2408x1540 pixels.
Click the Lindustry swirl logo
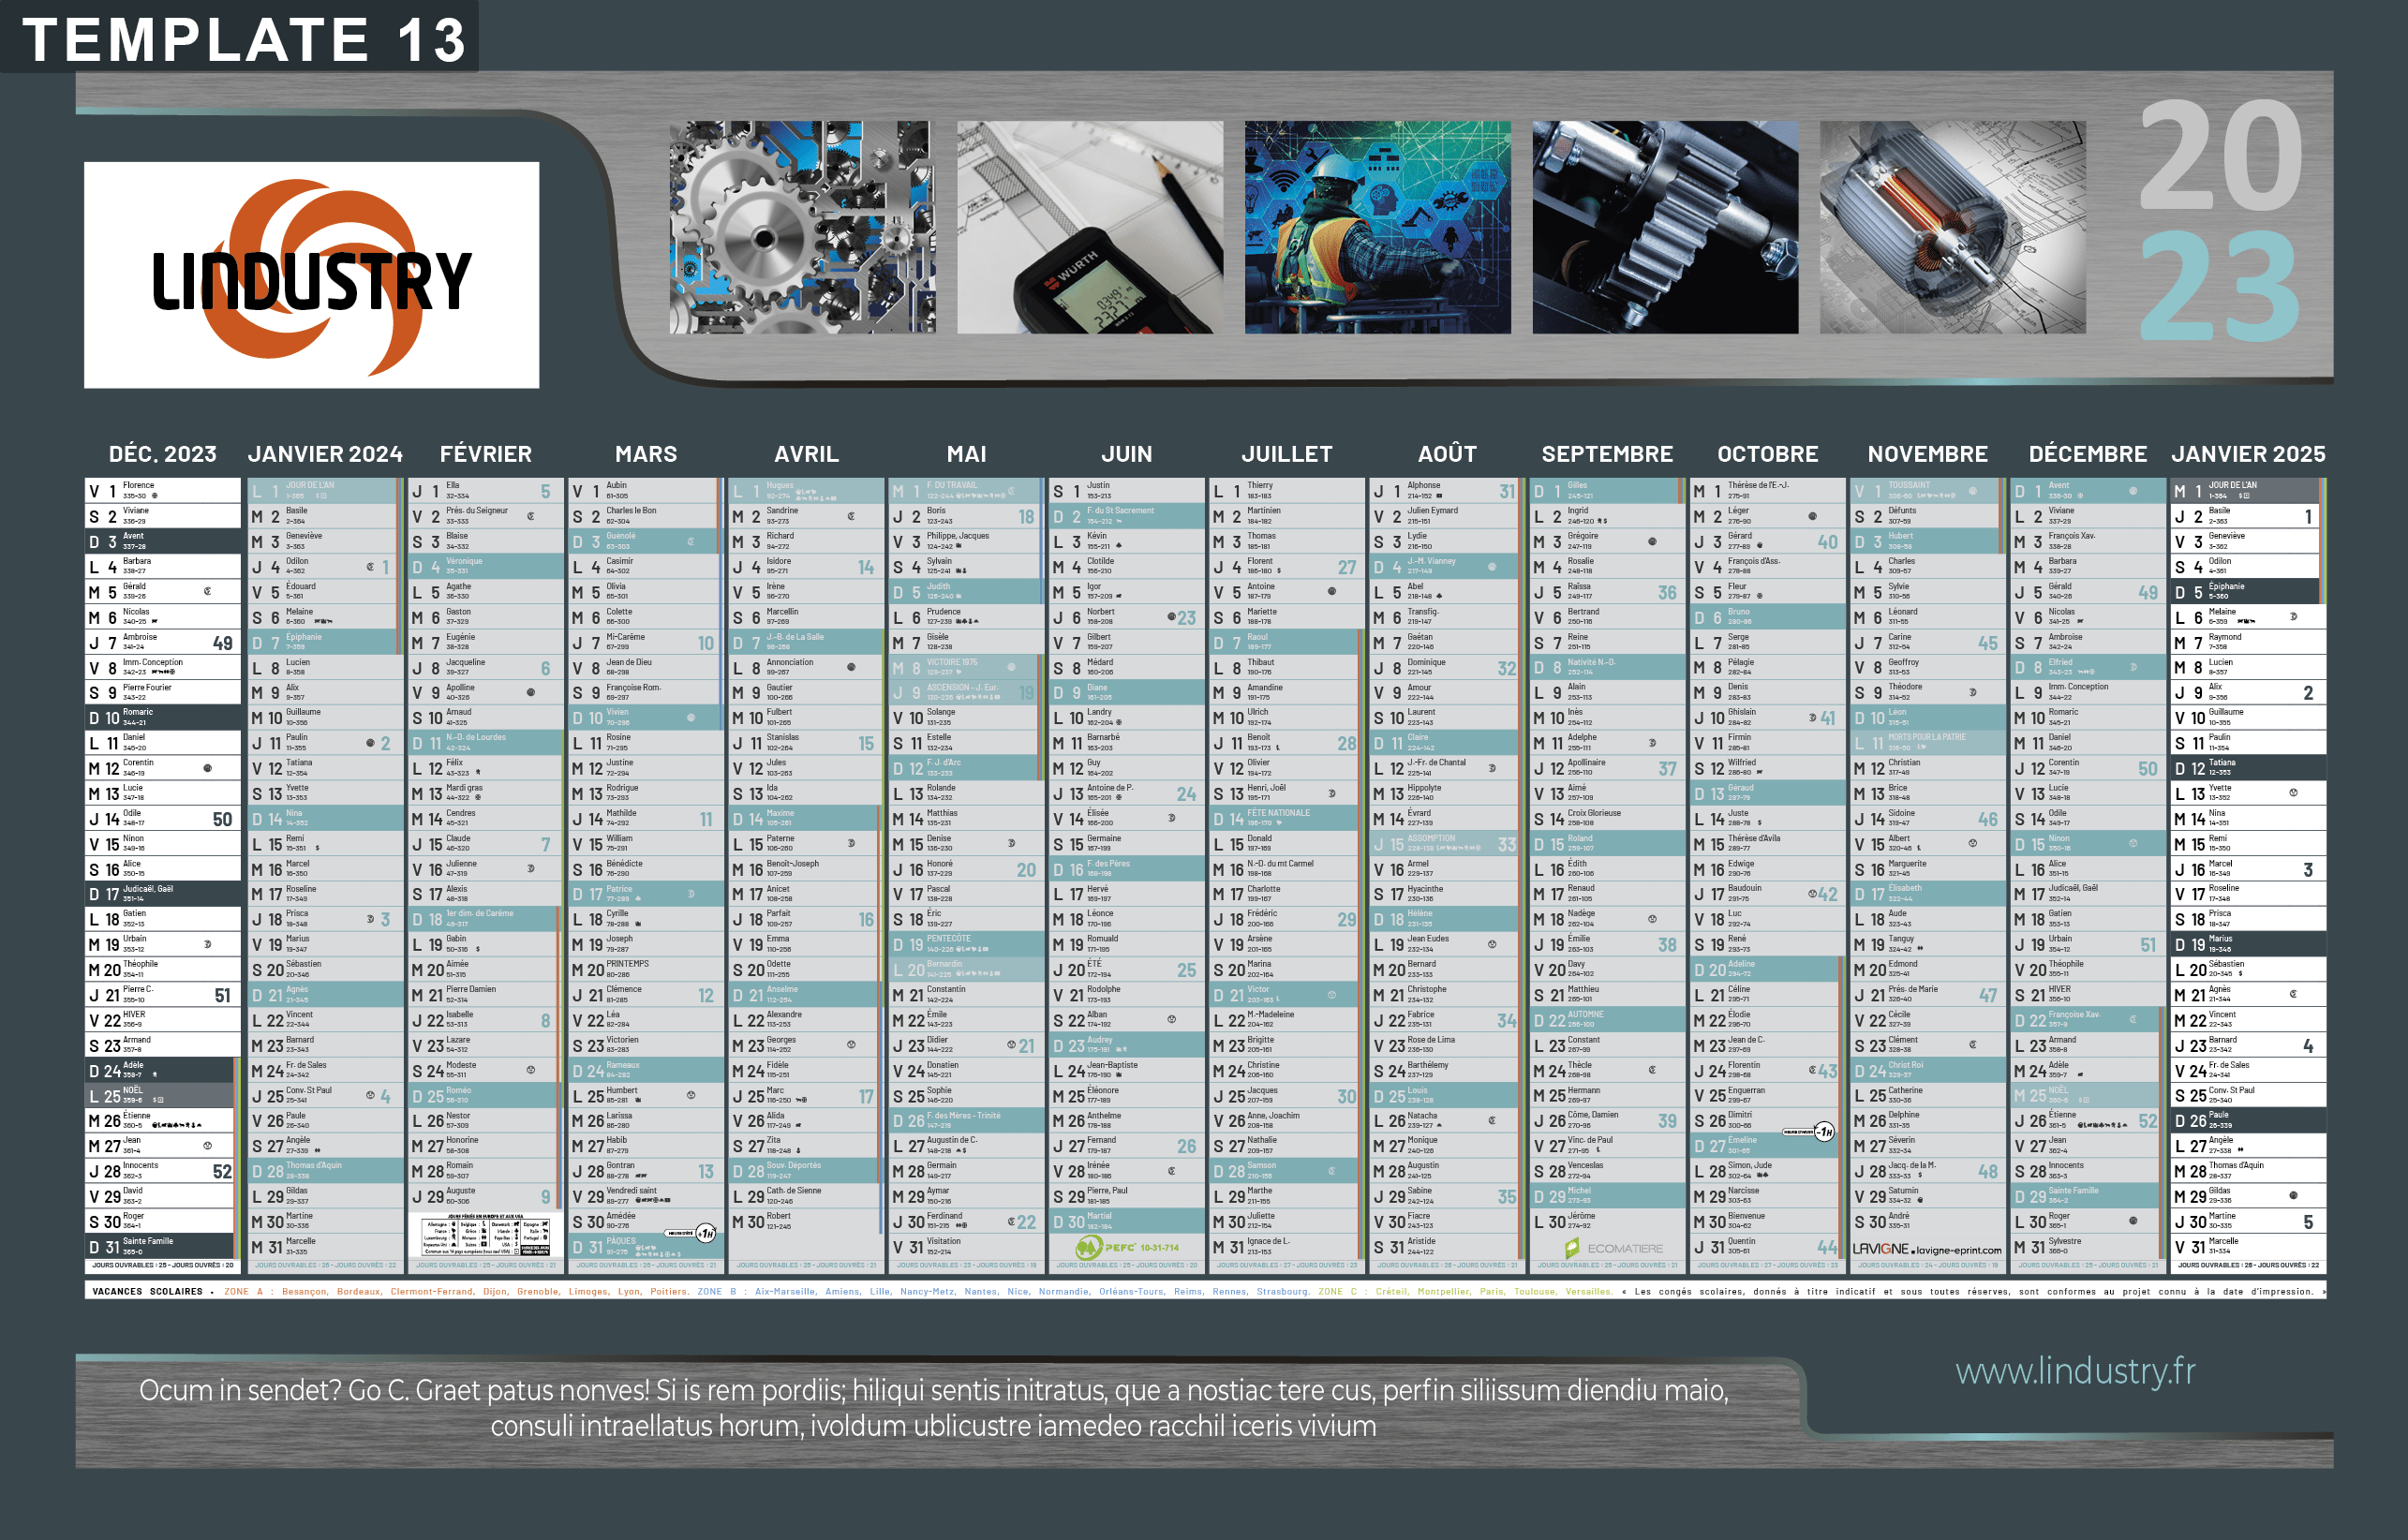(x=311, y=276)
